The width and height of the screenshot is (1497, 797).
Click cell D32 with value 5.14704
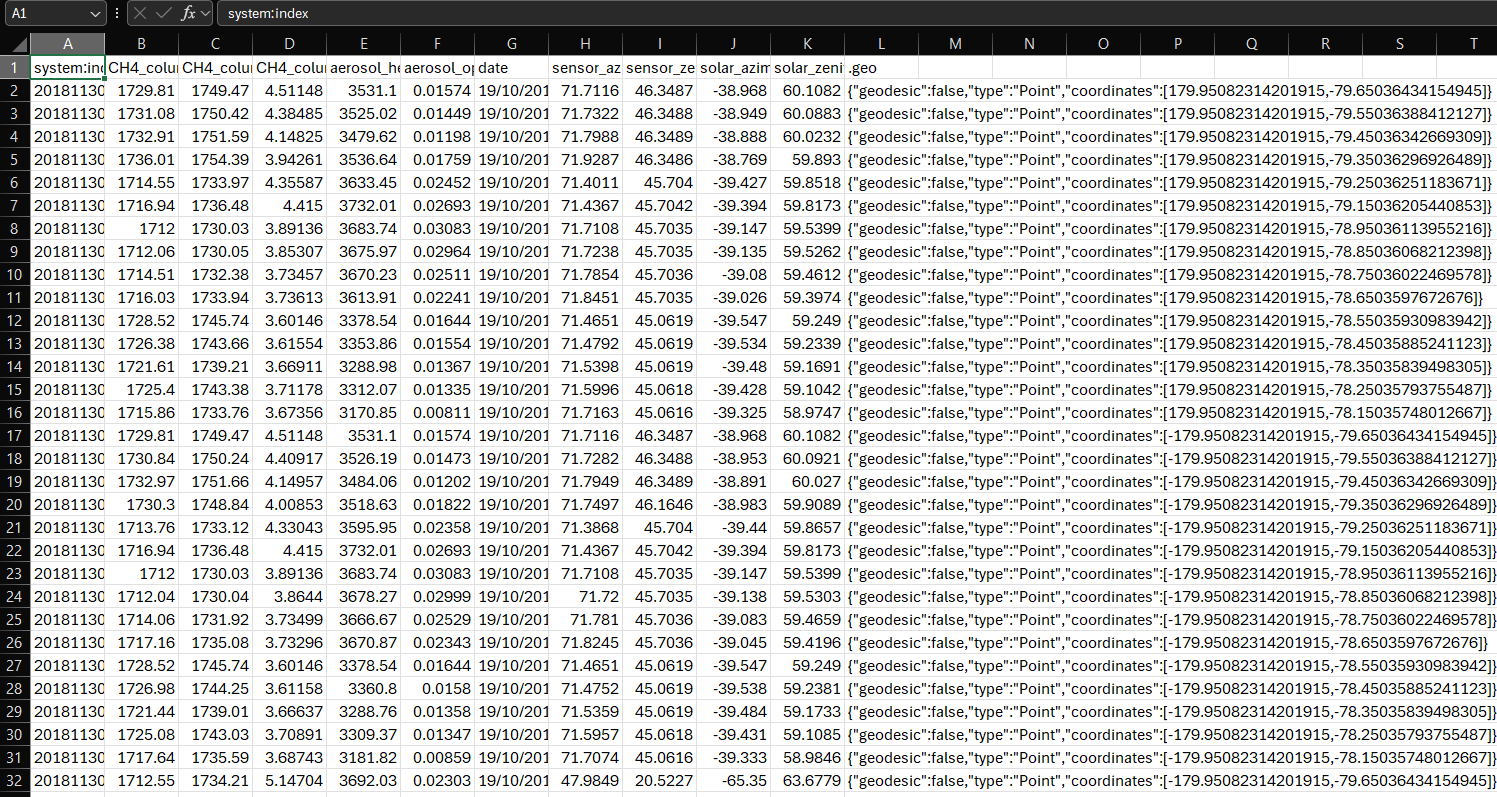(289, 780)
